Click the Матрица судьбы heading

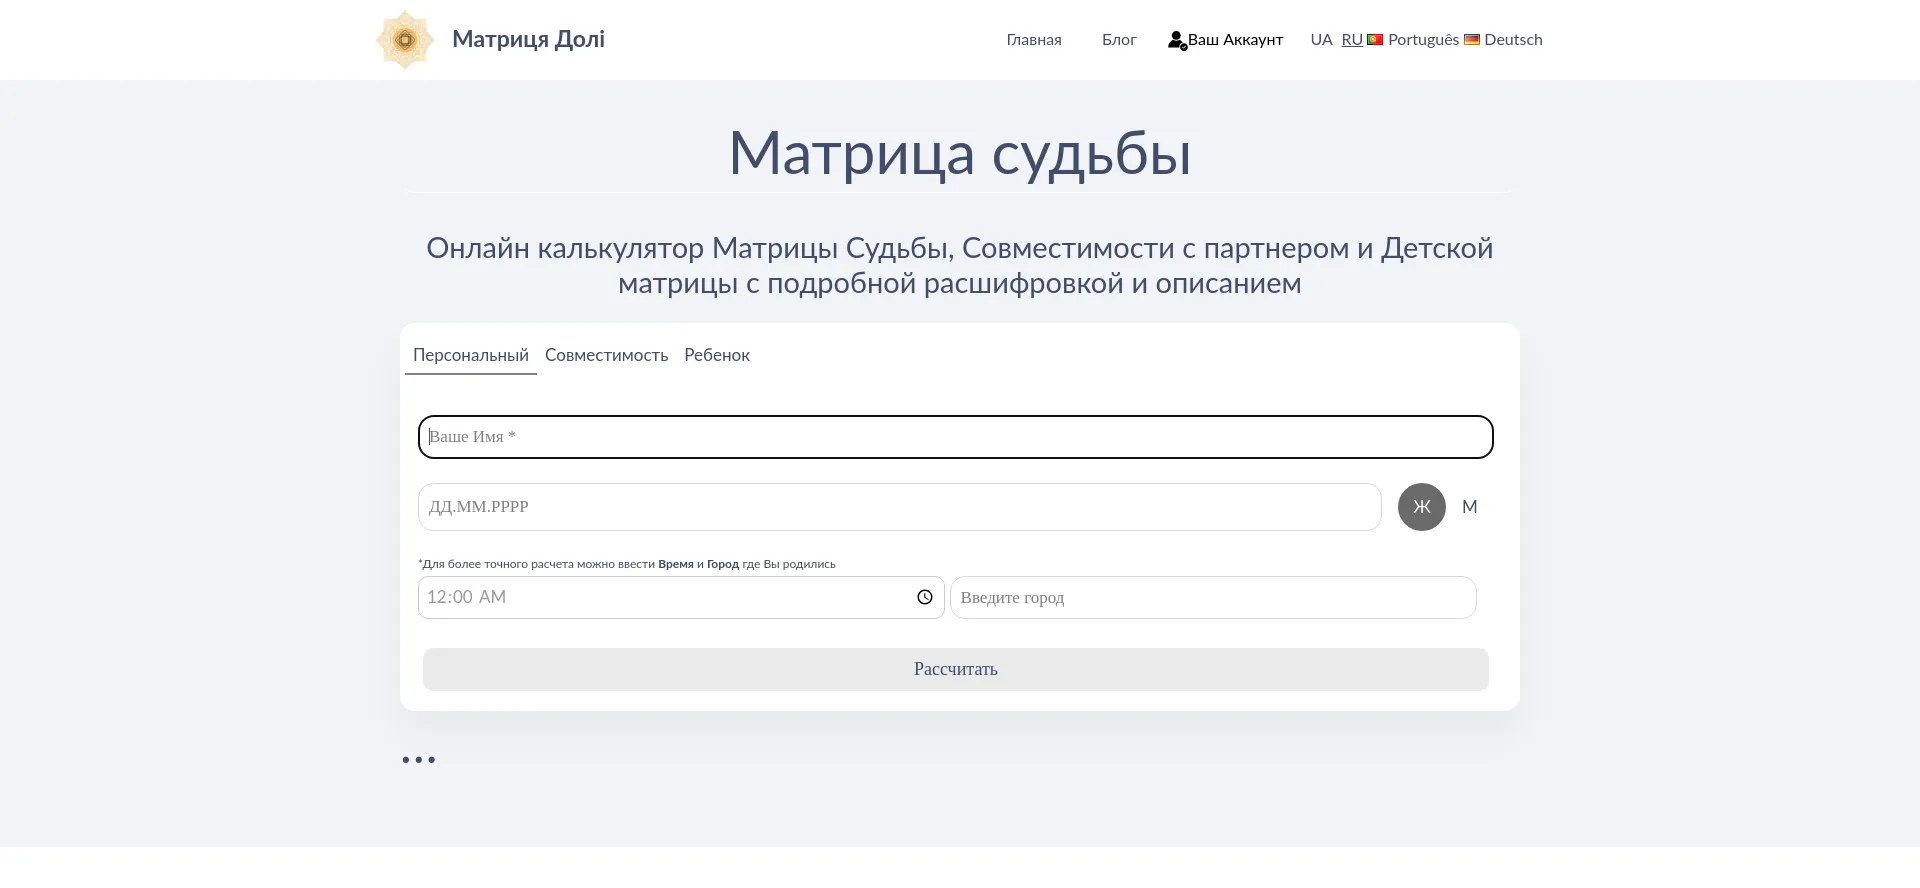click(960, 154)
